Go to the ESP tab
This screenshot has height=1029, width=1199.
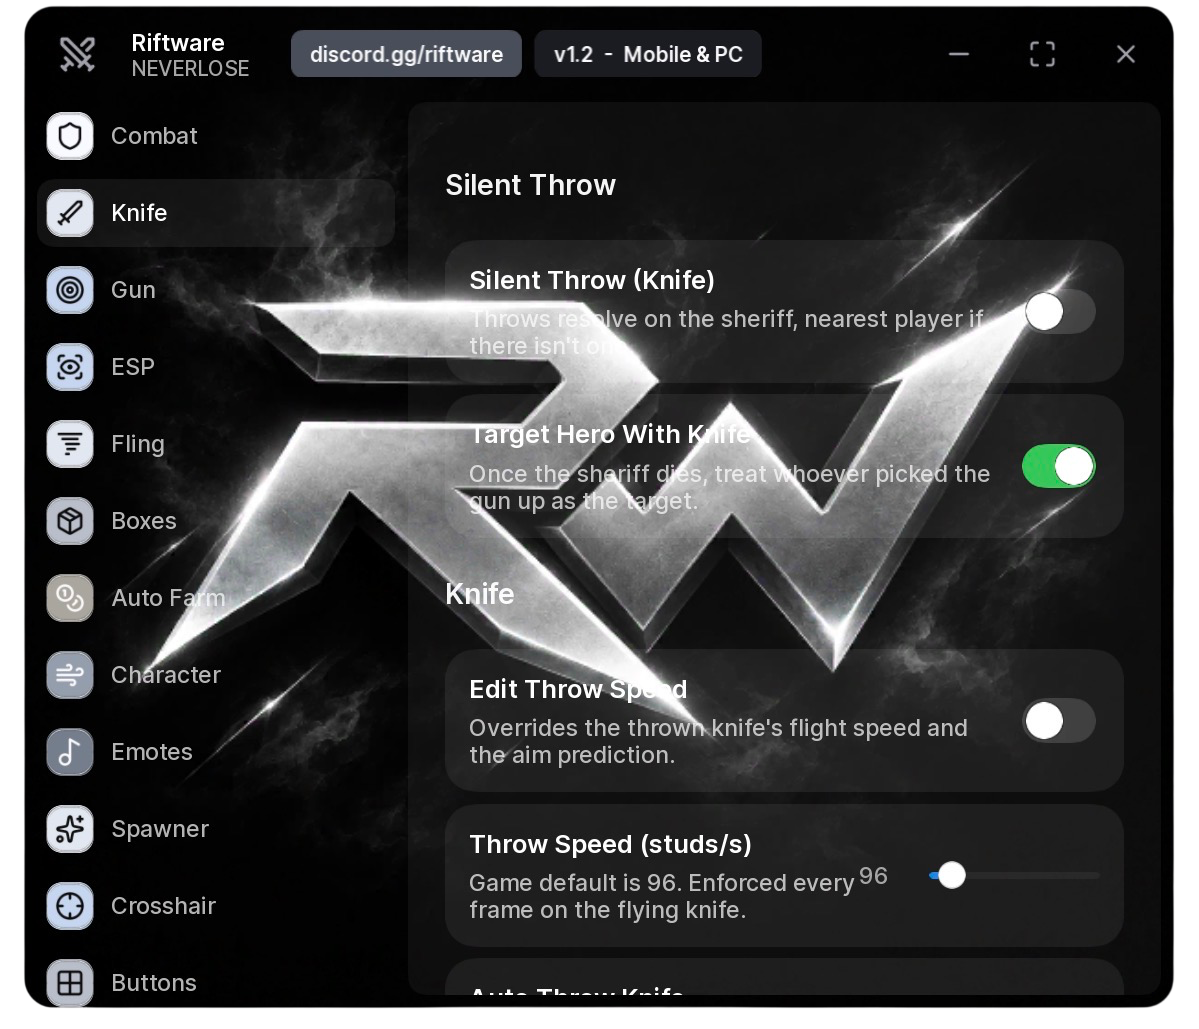coord(216,367)
